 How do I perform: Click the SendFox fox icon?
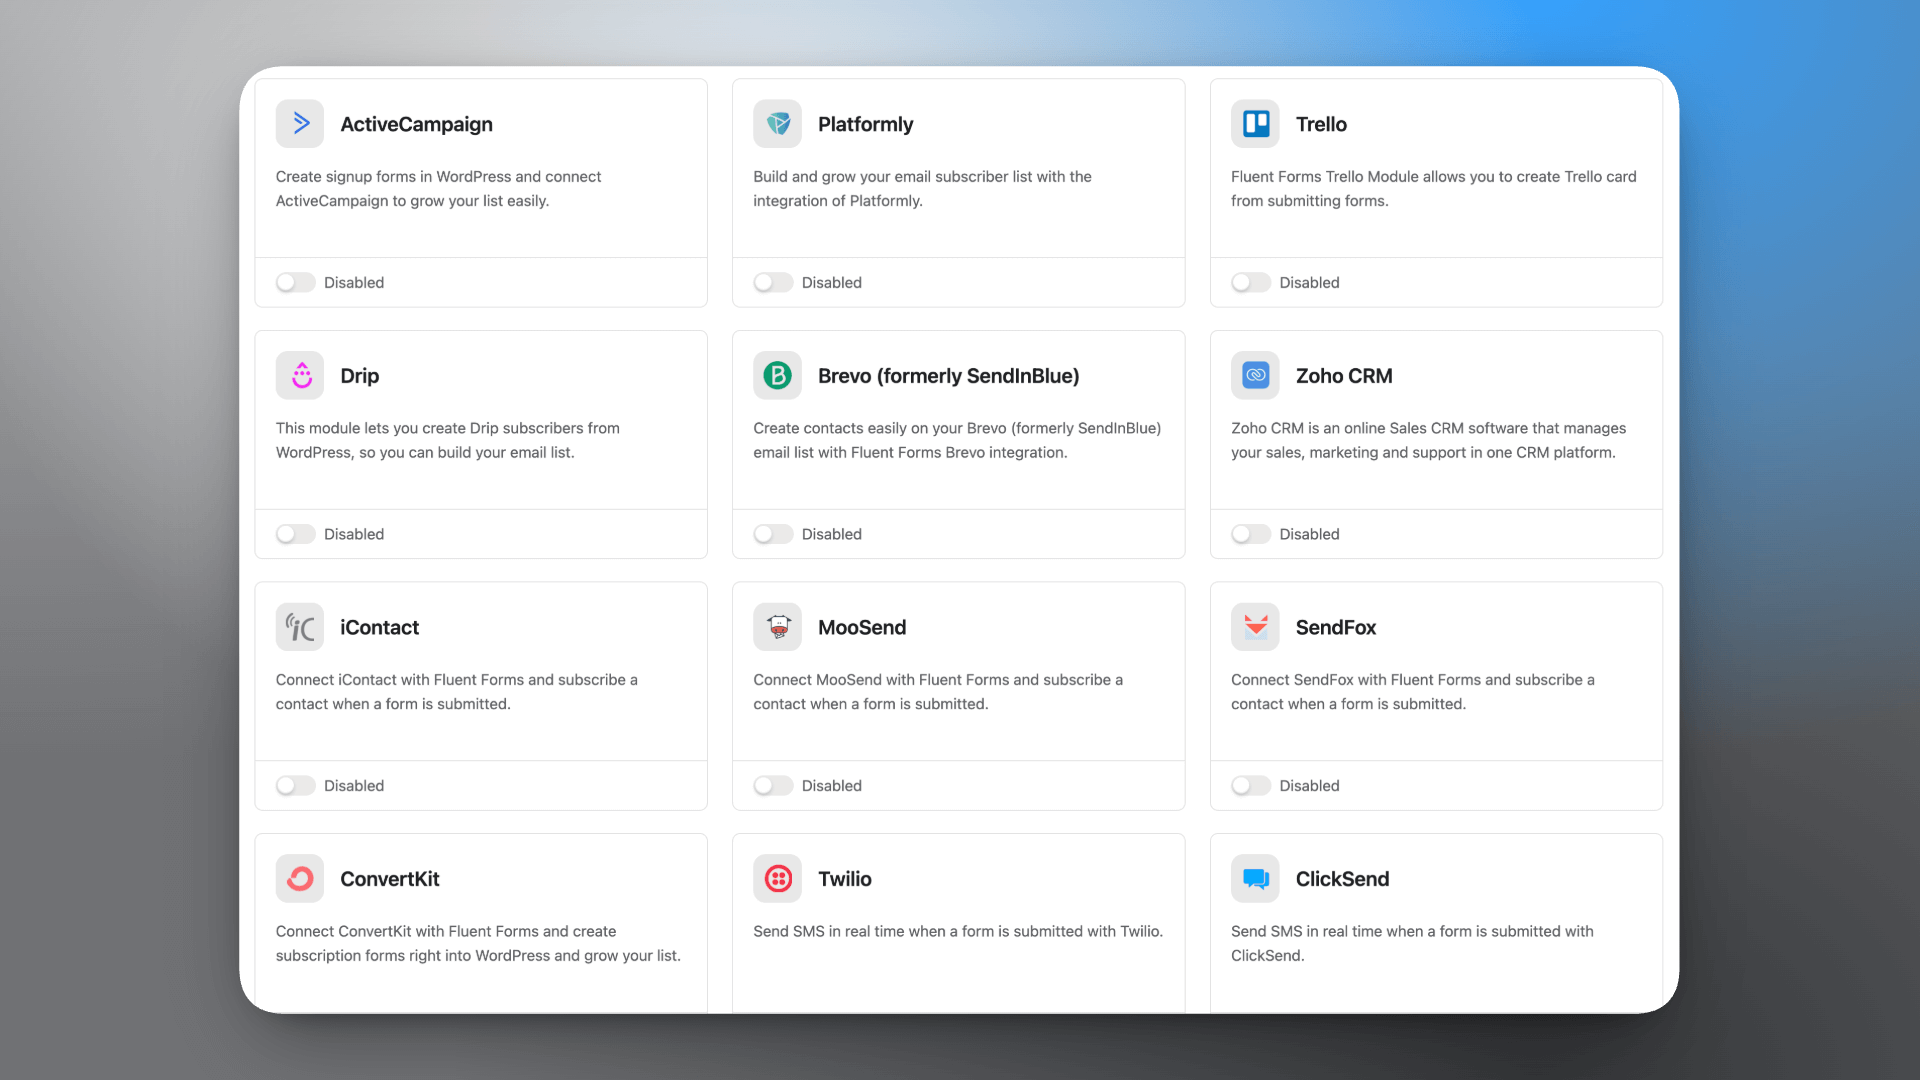click(1255, 627)
